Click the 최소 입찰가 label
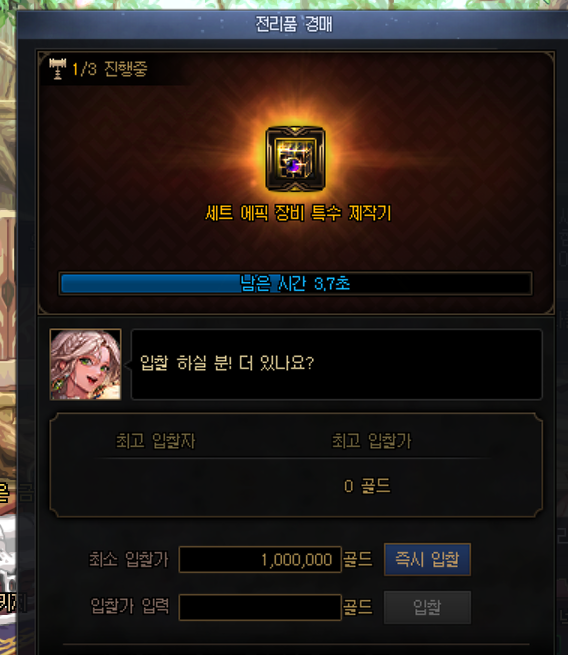 129,559
